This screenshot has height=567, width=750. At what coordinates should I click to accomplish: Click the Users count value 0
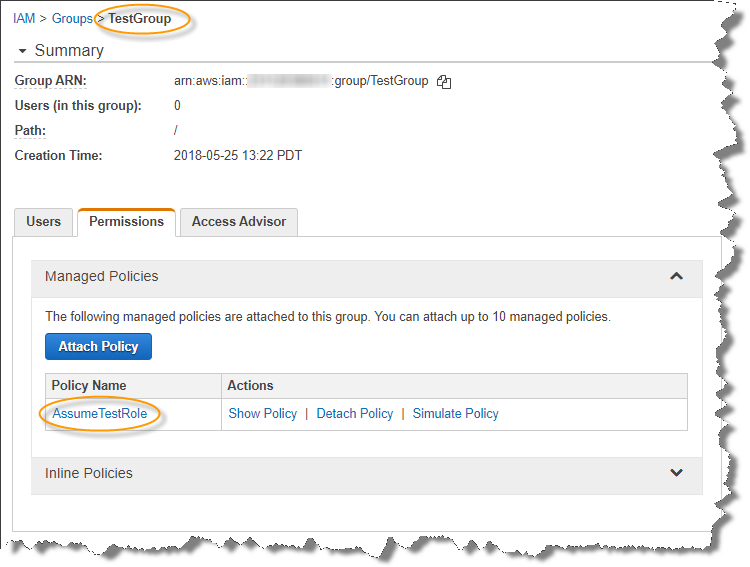click(x=177, y=105)
